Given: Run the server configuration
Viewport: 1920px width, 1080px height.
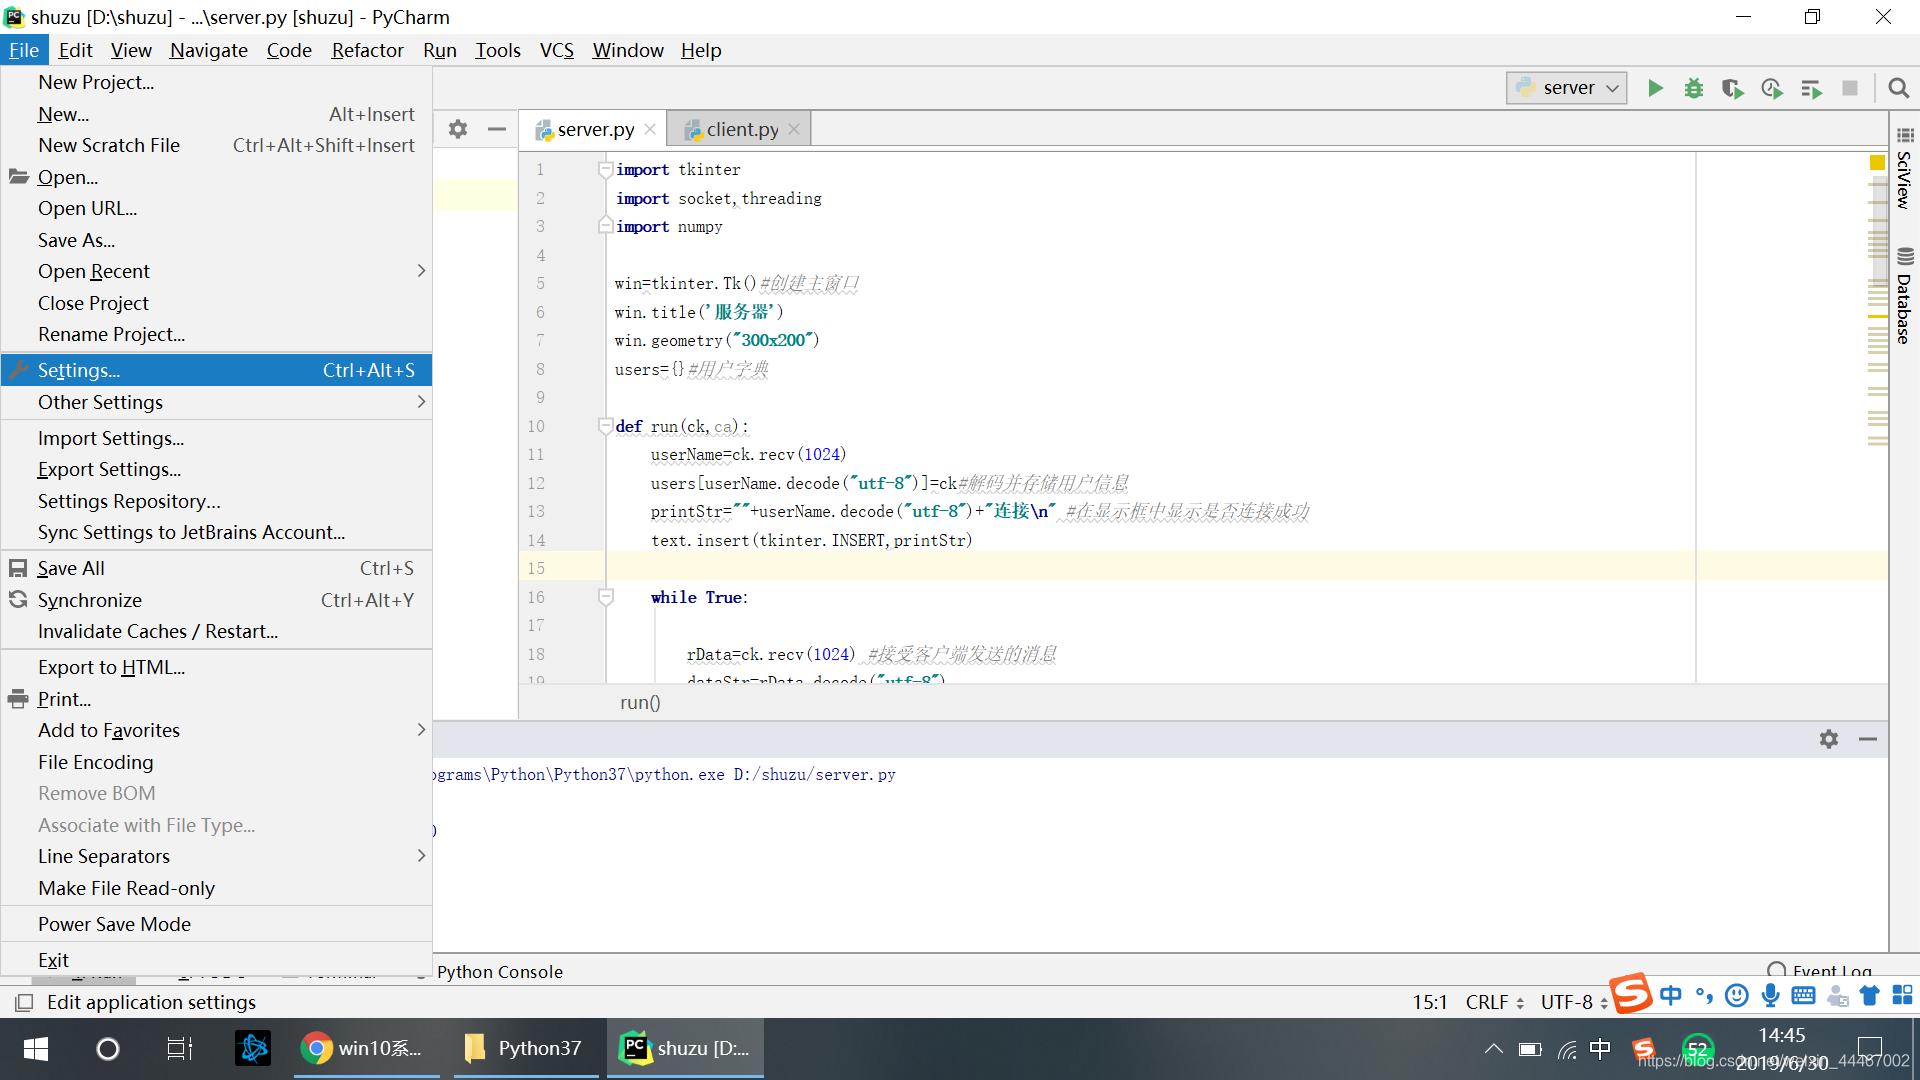Looking at the screenshot, I should 1655,88.
